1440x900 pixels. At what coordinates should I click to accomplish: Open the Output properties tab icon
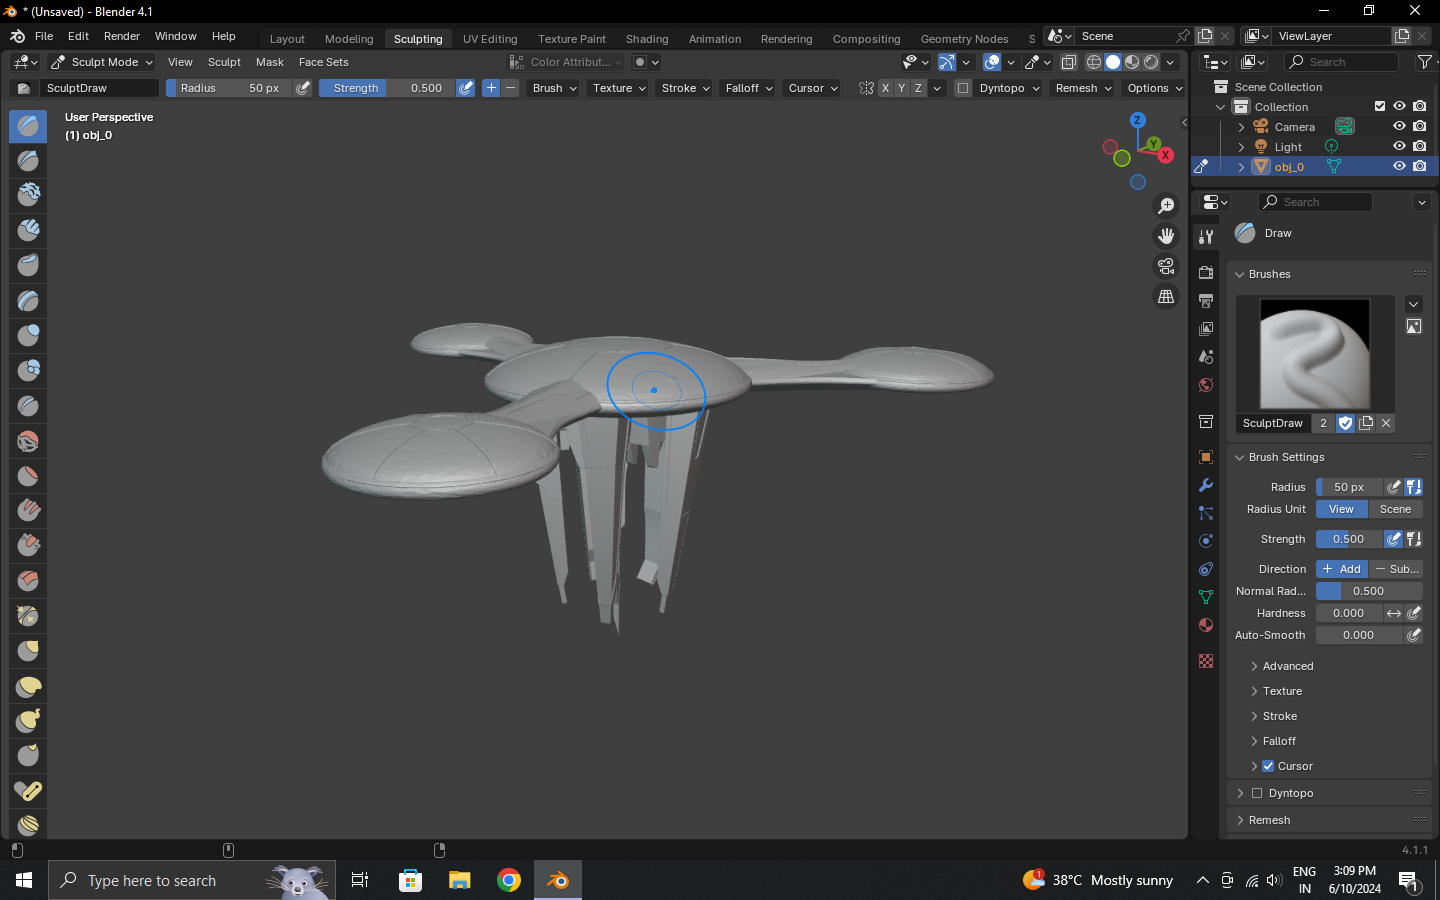tap(1206, 300)
